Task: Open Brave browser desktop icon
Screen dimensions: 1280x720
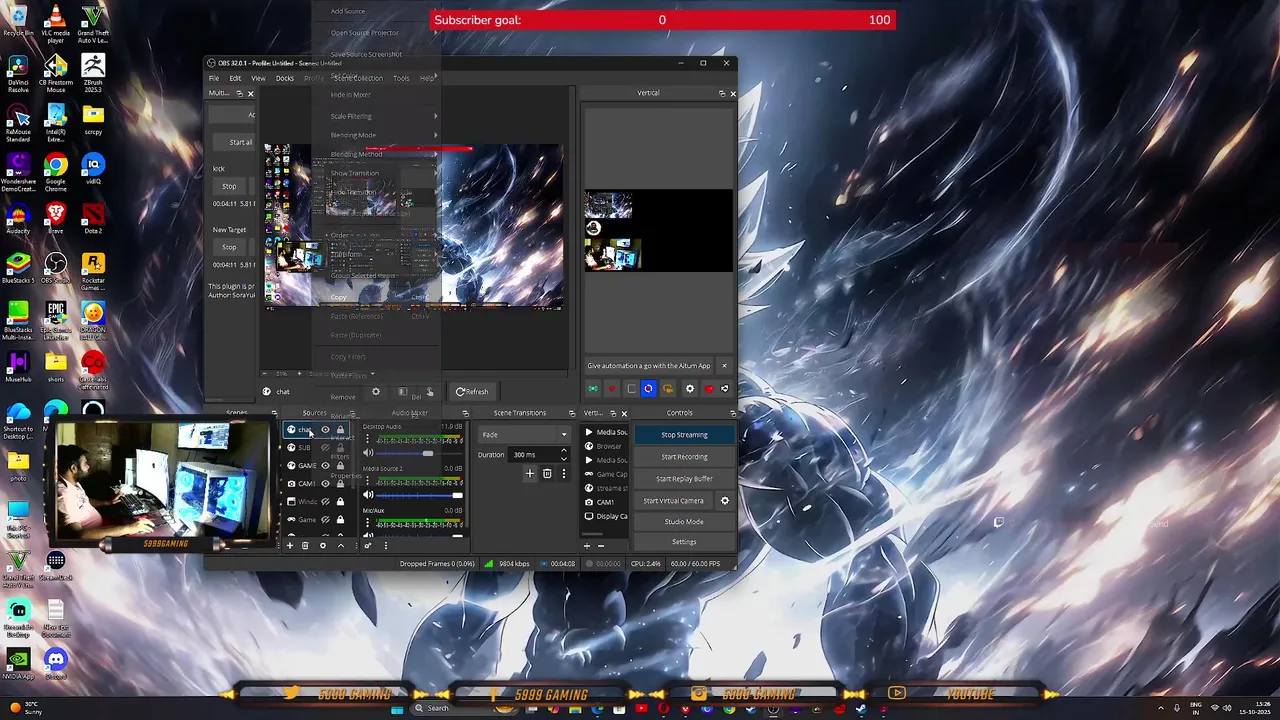Action: pos(56,219)
